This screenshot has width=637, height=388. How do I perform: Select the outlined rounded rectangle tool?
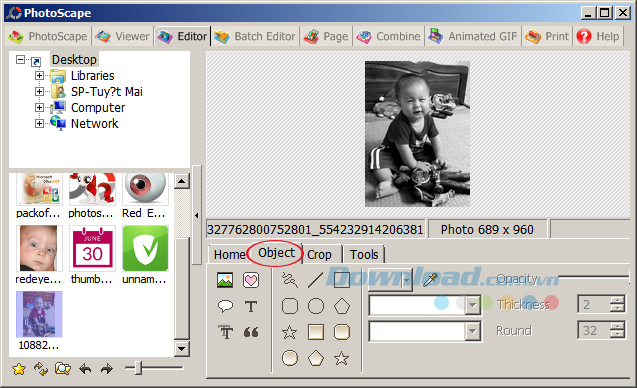click(x=290, y=306)
